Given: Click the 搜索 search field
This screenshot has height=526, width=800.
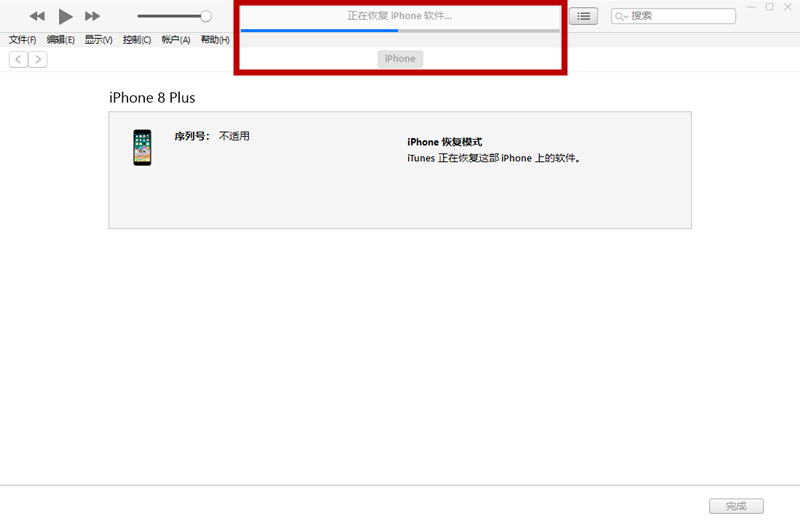Looking at the screenshot, I should [x=673, y=16].
